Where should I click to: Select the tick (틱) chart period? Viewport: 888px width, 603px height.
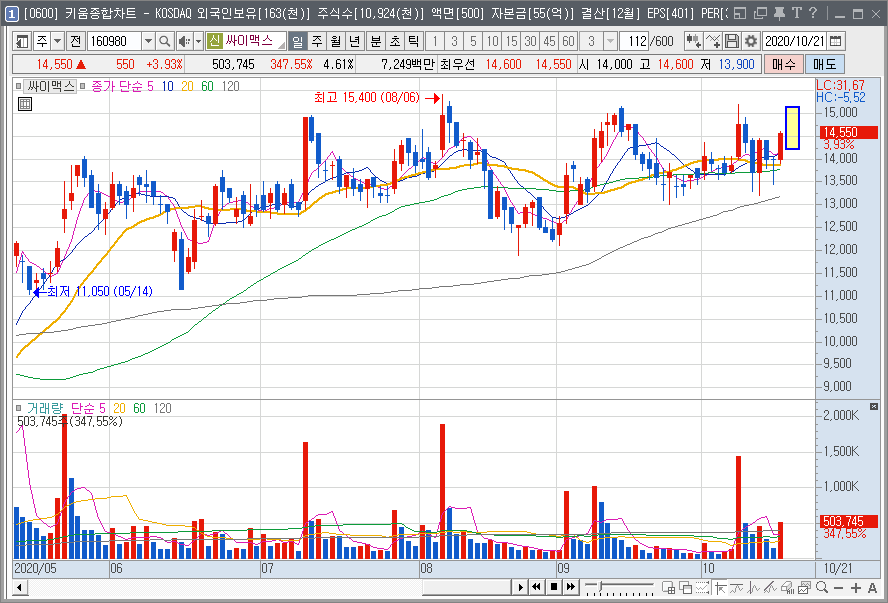point(413,41)
